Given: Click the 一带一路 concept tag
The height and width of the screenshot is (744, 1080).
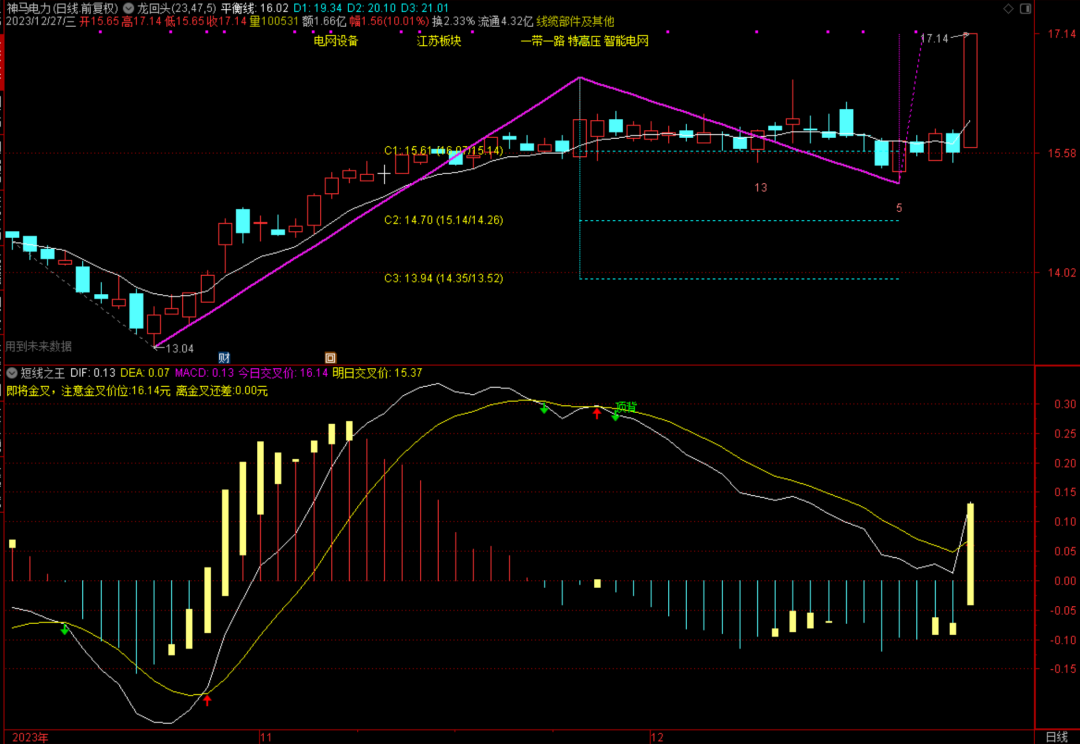Looking at the screenshot, I should pos(542,41).
